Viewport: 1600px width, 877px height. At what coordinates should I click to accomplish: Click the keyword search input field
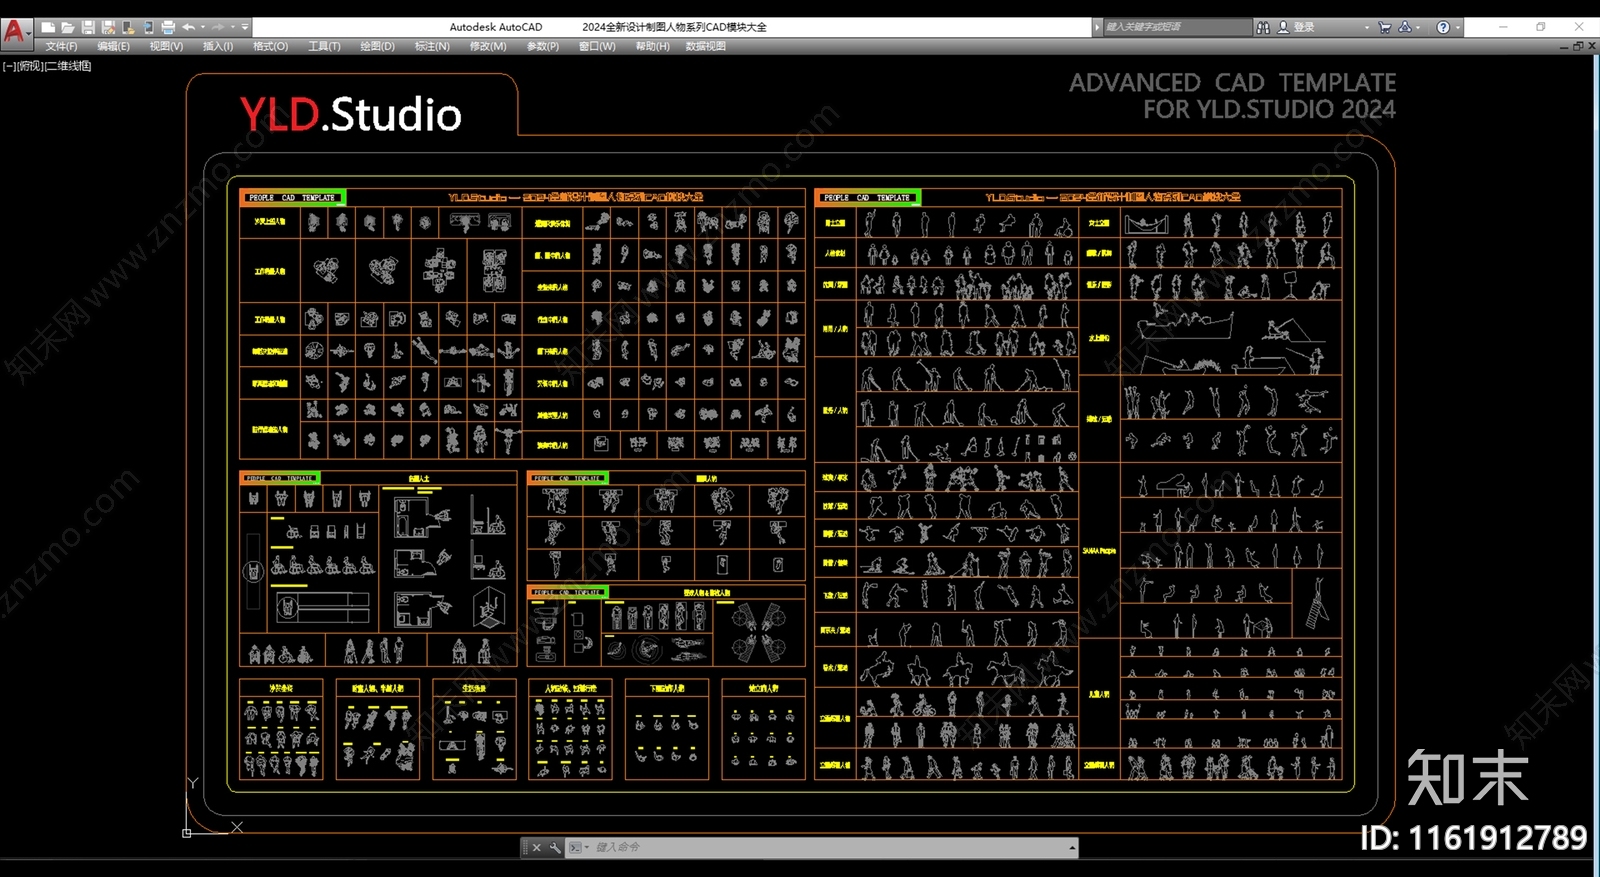pyautogui.click(x=1177, y=27)
